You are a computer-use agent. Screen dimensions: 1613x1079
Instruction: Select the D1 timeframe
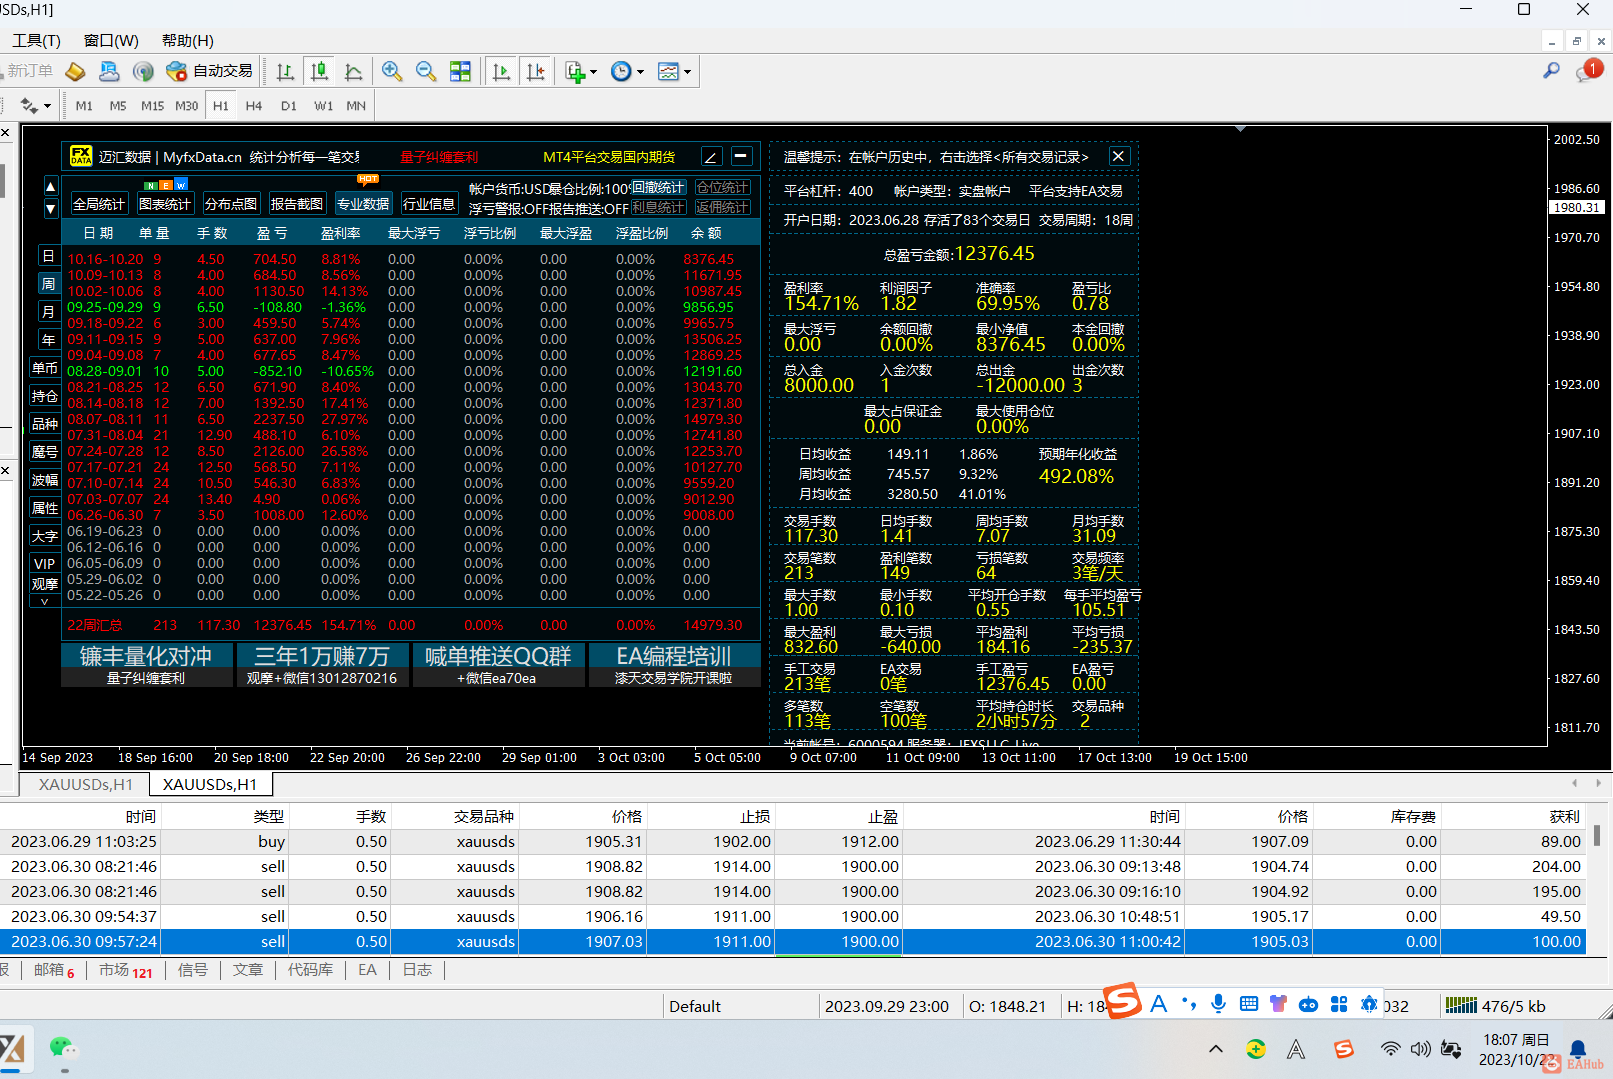click(289, 105)
